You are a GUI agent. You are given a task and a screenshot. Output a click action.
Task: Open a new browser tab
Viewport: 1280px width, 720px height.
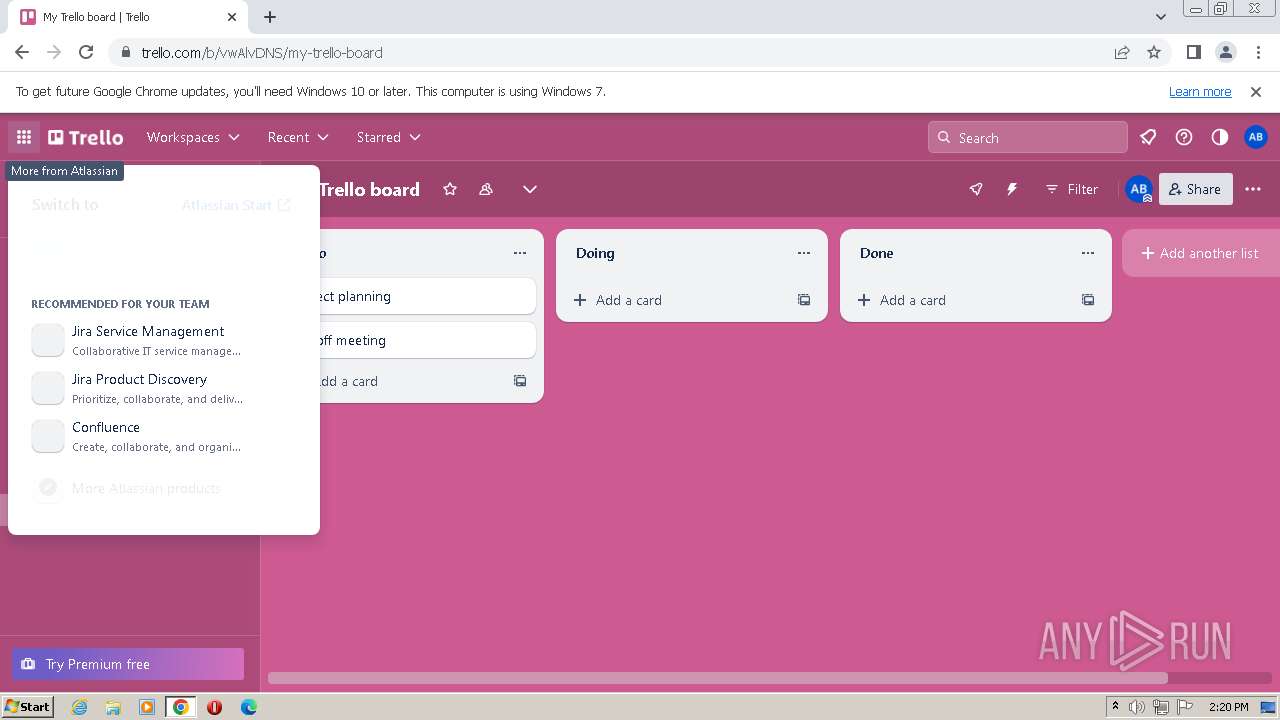[x=270, y=17]
